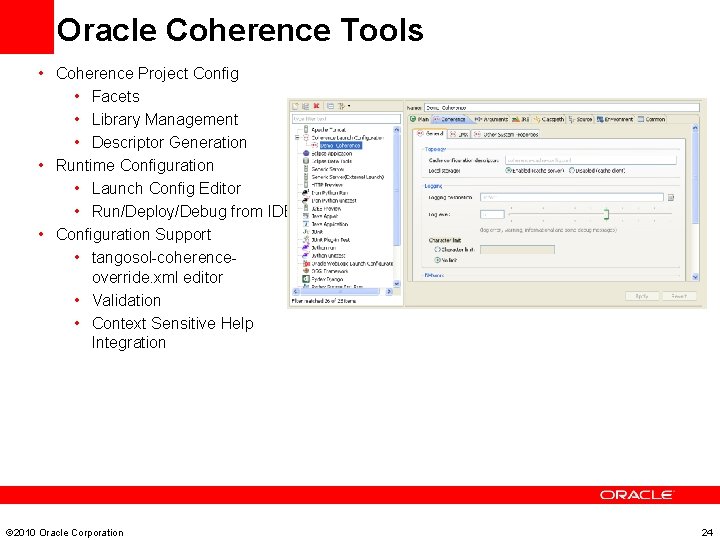
Task: Click right panel scrollbar up arrow
Action: click(x=695, y=128)
